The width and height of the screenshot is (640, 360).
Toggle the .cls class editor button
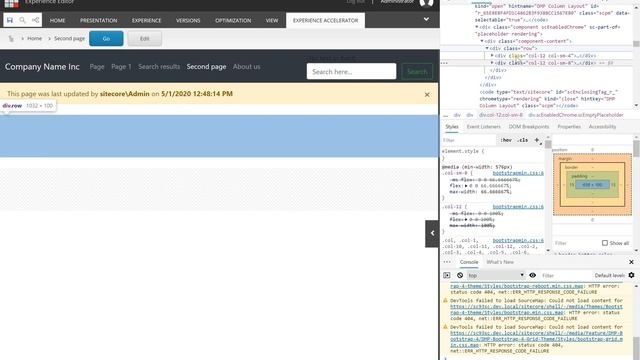(522, 140)
